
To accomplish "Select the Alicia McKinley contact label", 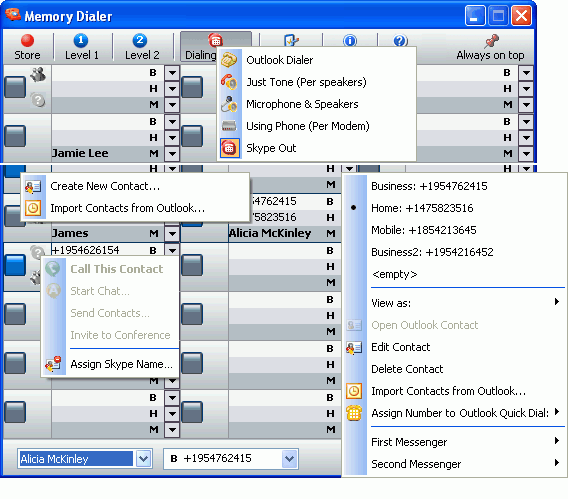I will pyautogui.click(x=270, y=233).
